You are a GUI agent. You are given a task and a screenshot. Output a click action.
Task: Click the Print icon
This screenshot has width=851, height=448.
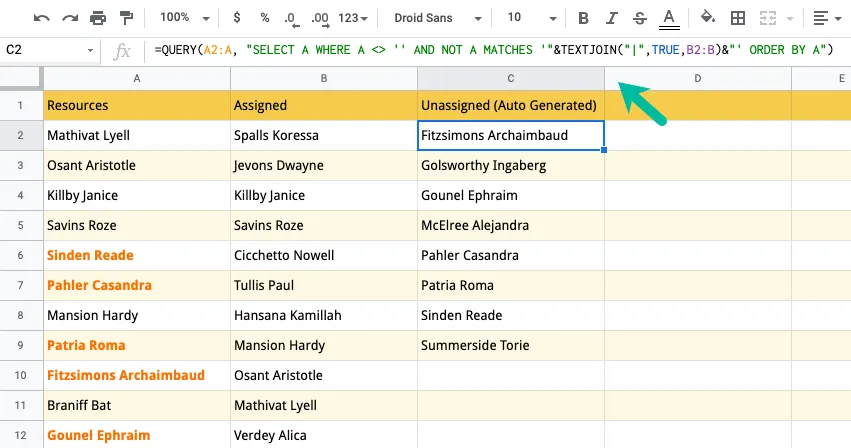(x=98, y=18)
